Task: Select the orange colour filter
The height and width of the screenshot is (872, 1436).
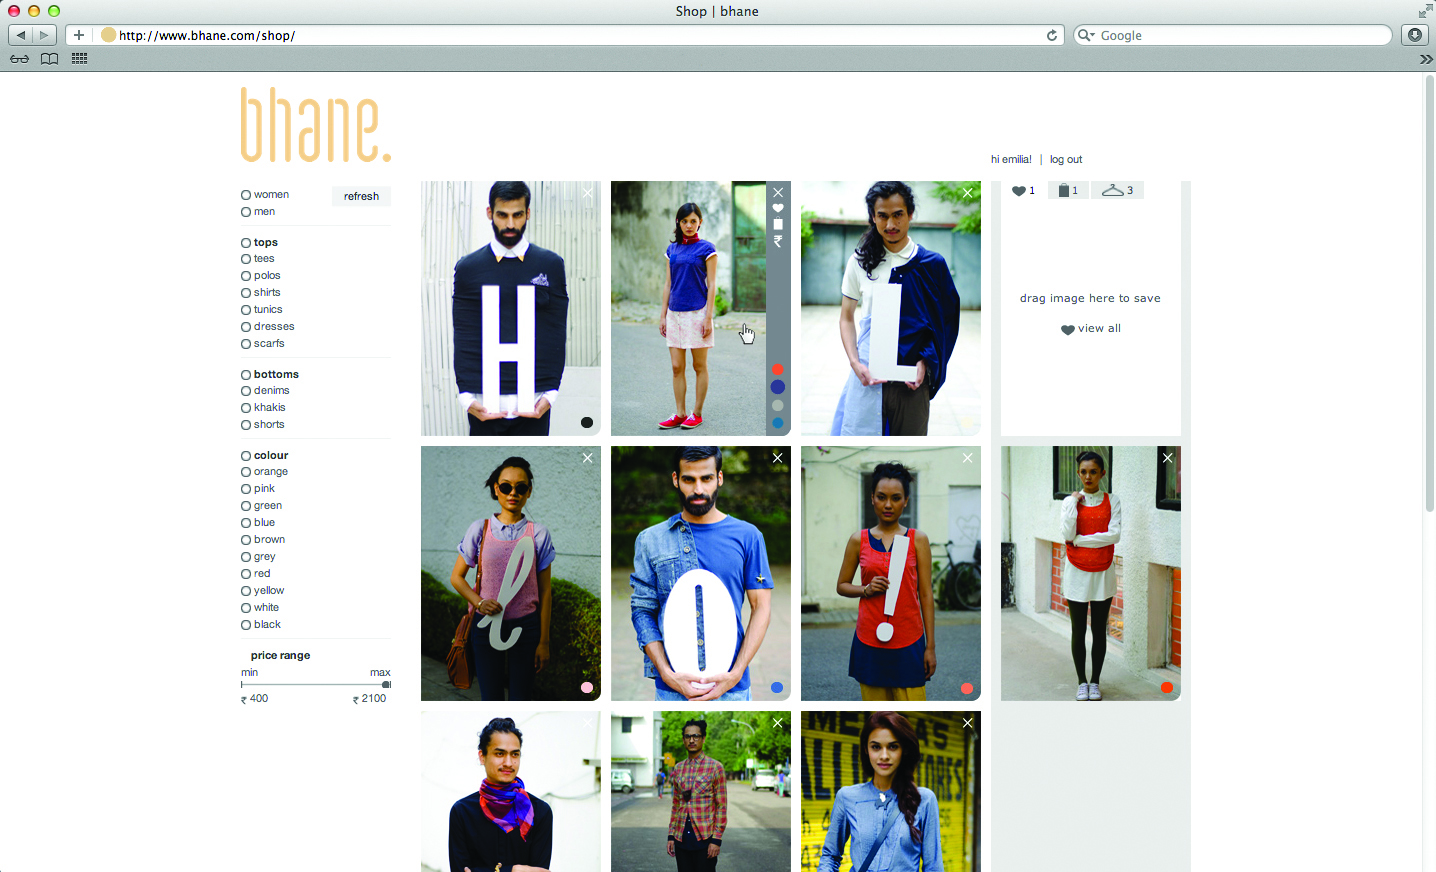Action: (x=246, y=472)
